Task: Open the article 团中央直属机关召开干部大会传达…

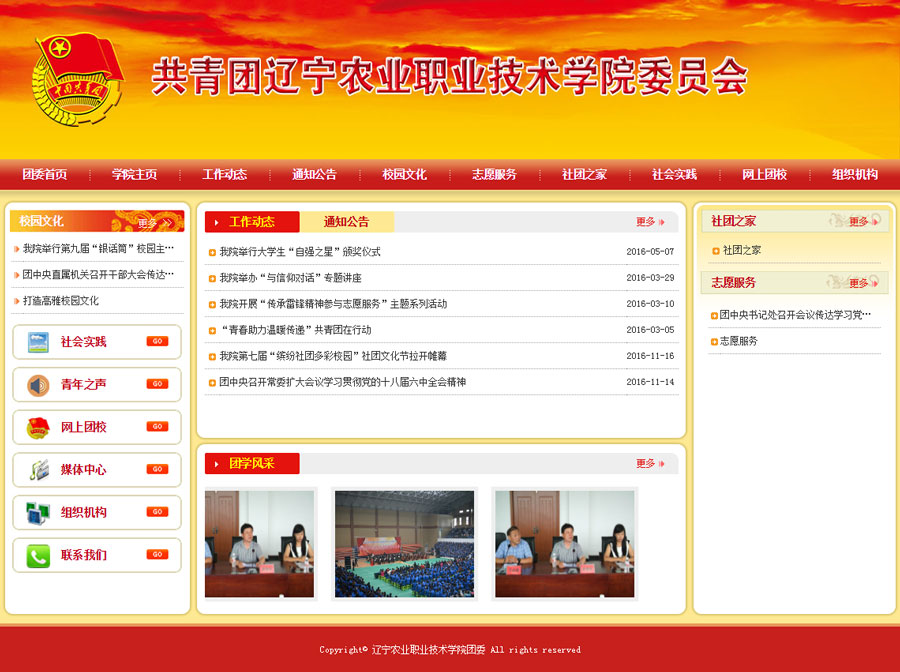Action: (x=98, y=275)
